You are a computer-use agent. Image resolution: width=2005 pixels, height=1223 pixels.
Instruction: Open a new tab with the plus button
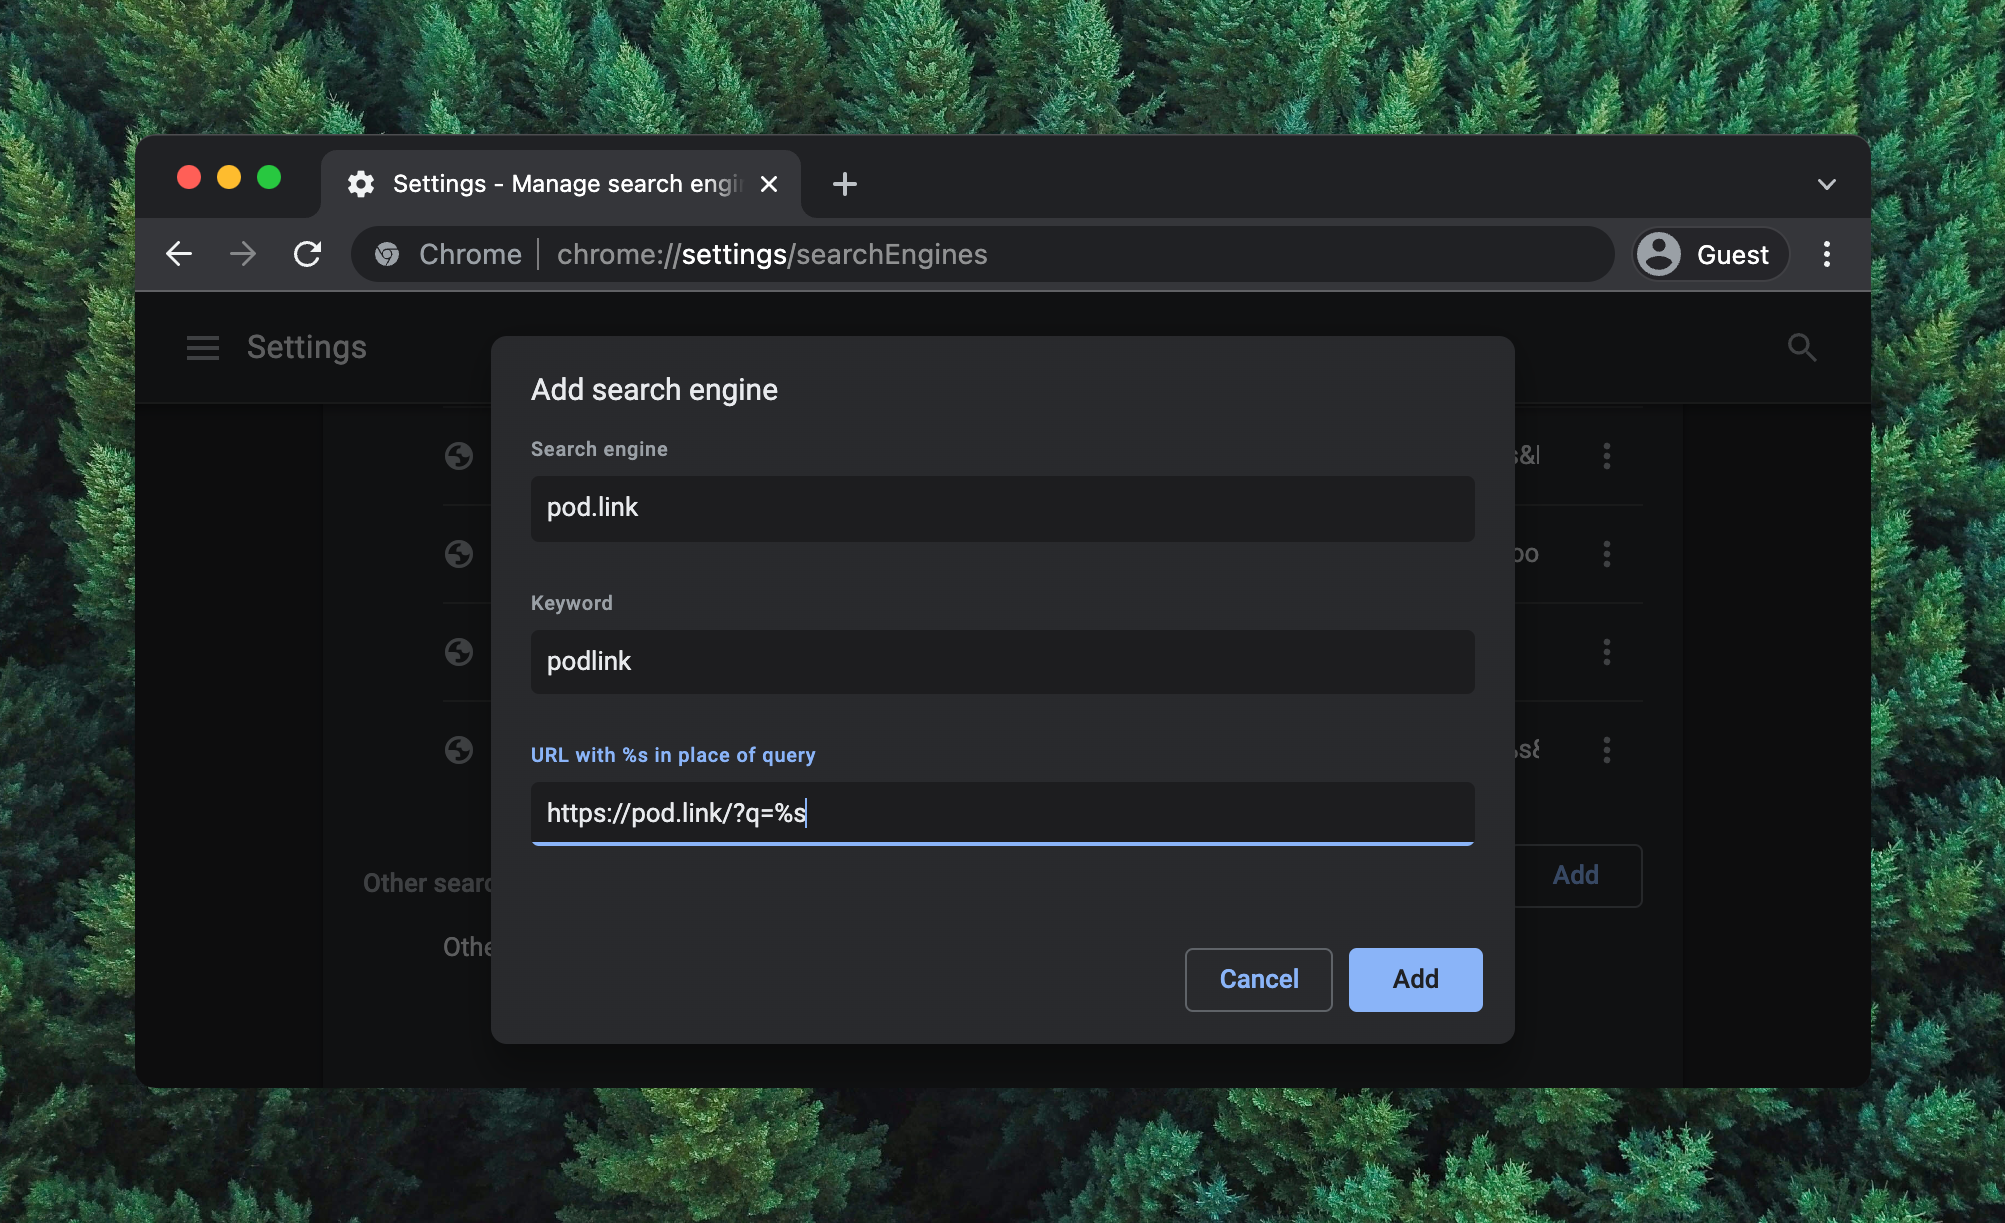click(x=845, y=184)
